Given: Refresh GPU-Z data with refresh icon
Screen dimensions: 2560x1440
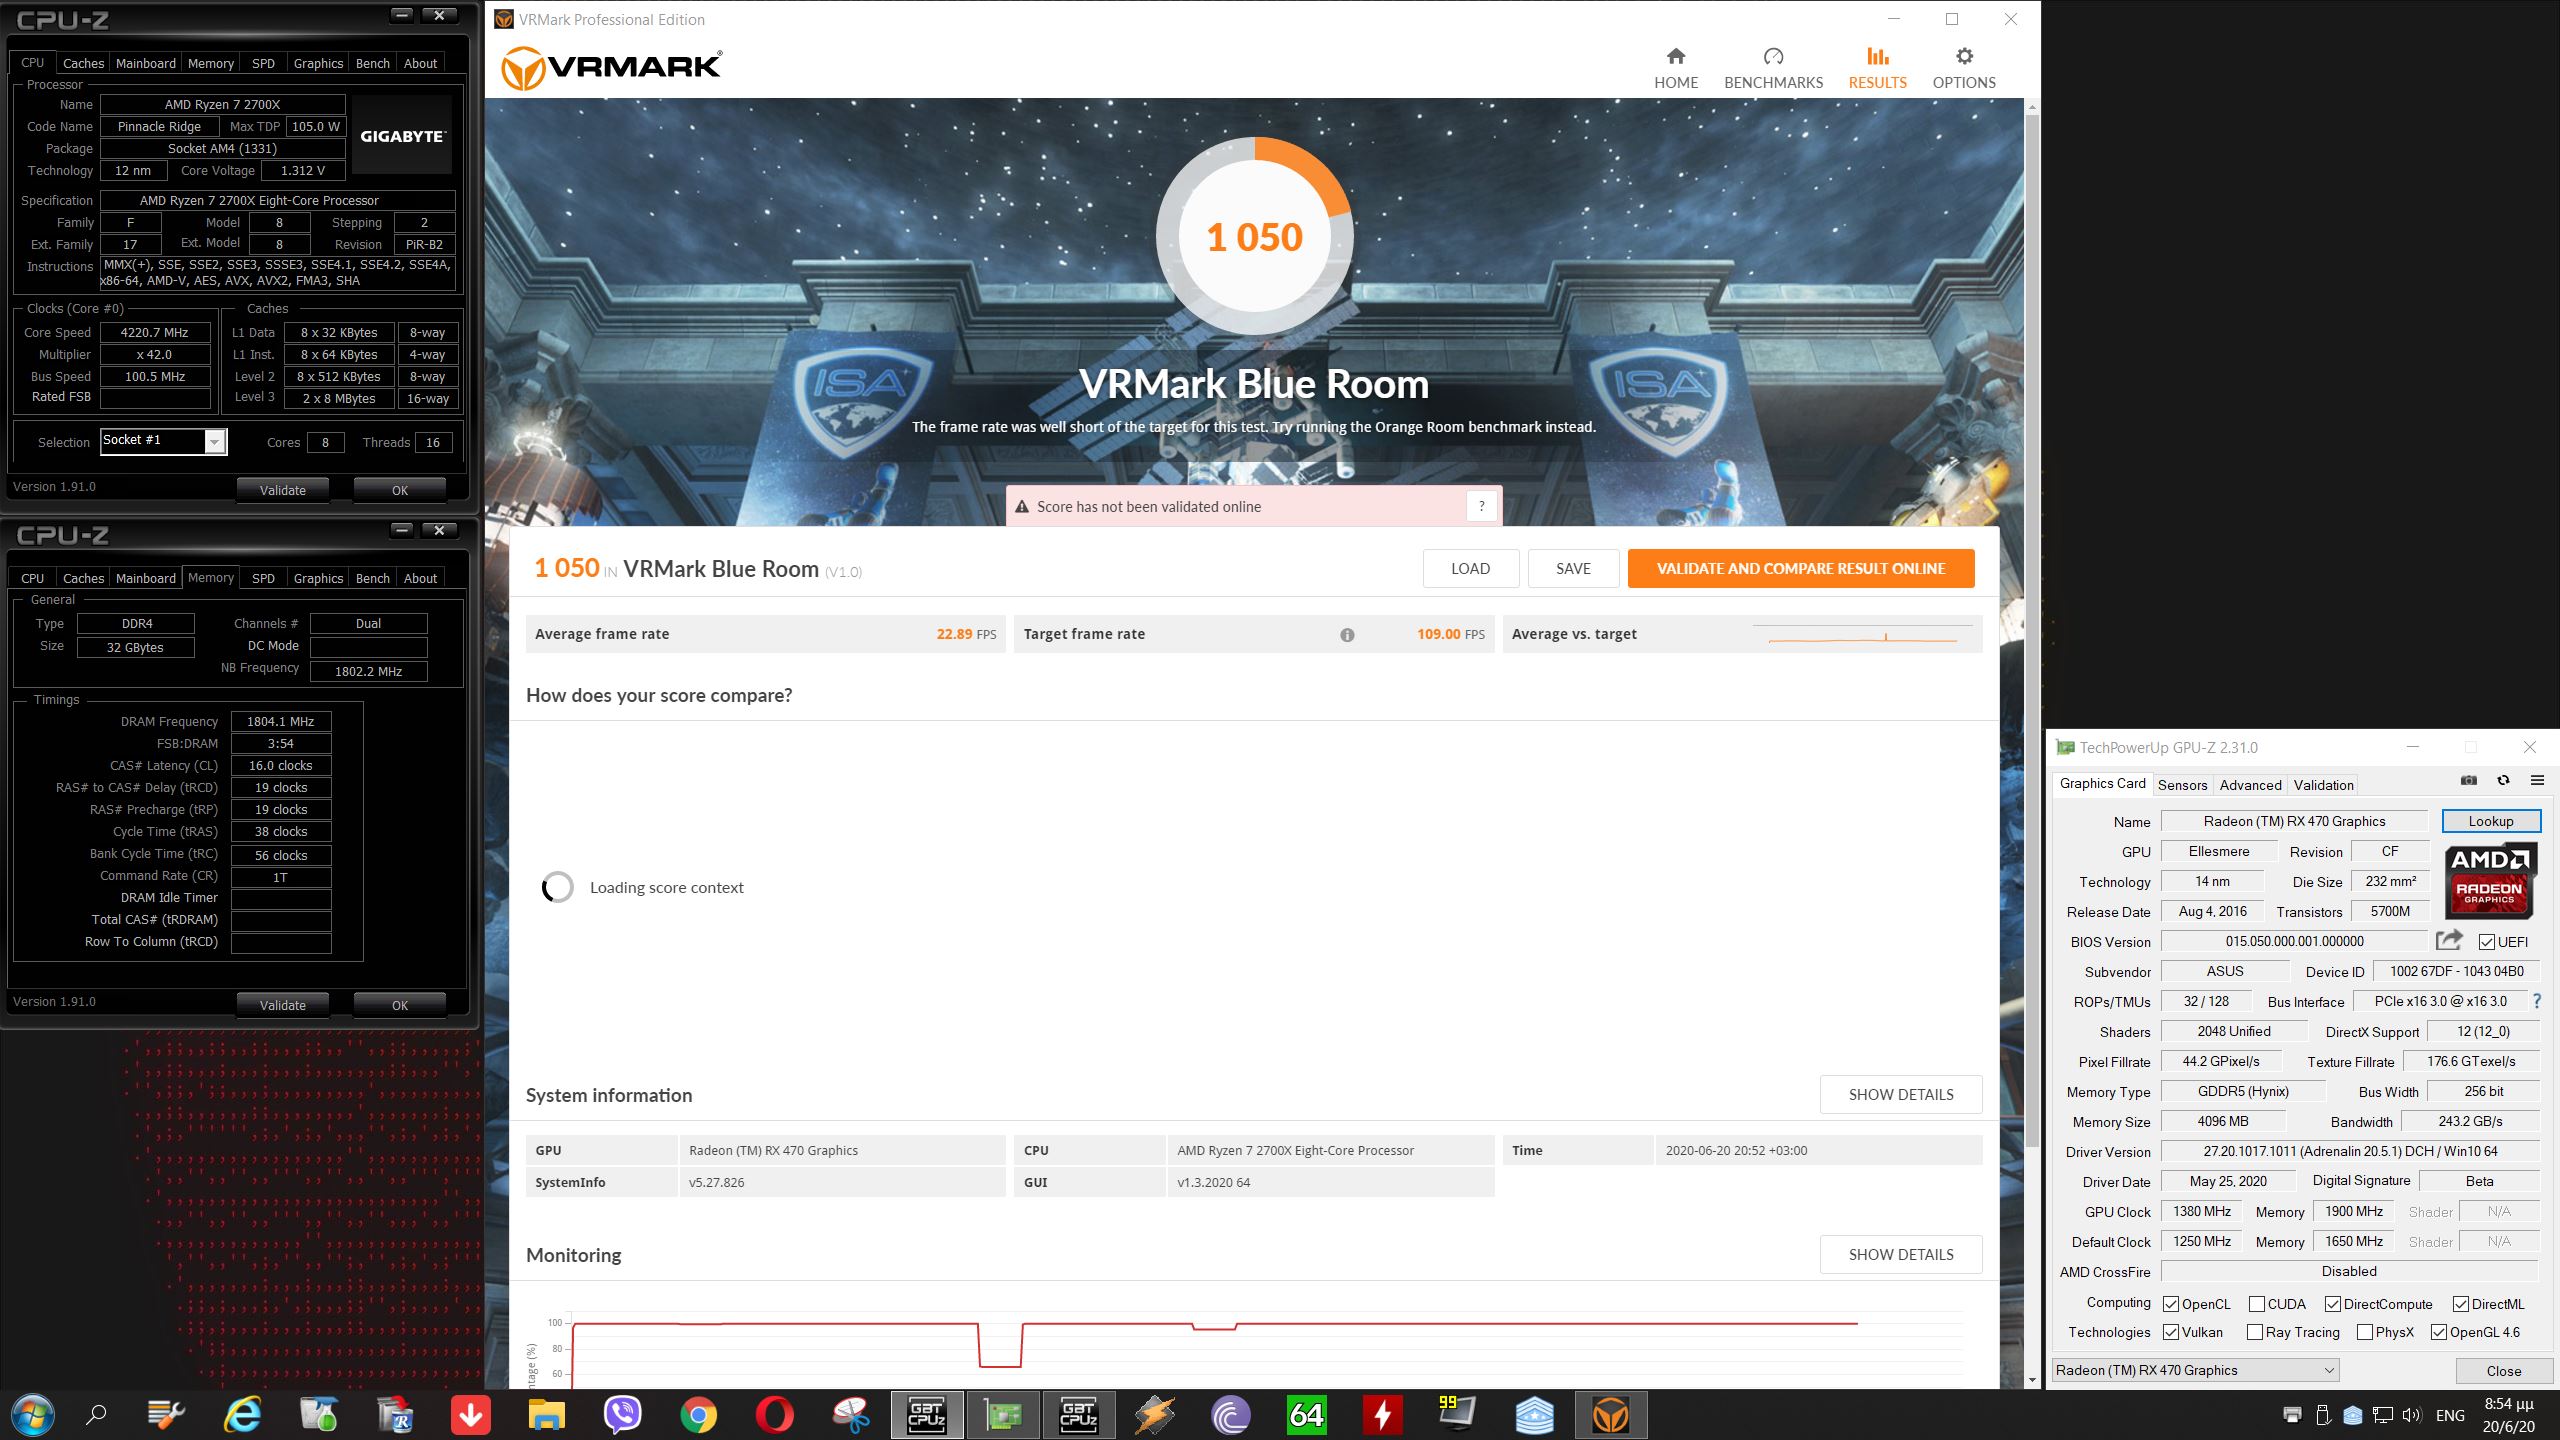Looking at the screenshot, I should pyautogui.click(x=2503, y=781).
